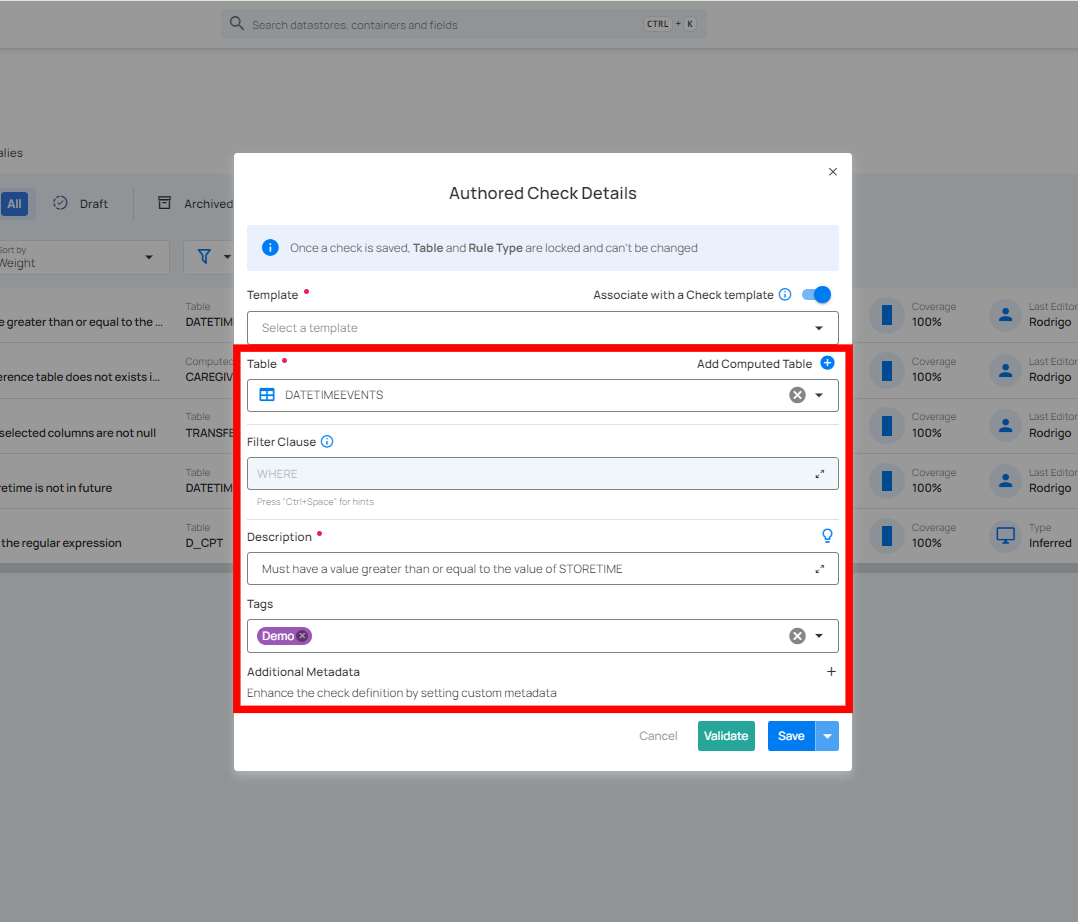Click the Draft clock icon
The image size is (1078, 922).
pyautogui.click(x=60, y=203)
